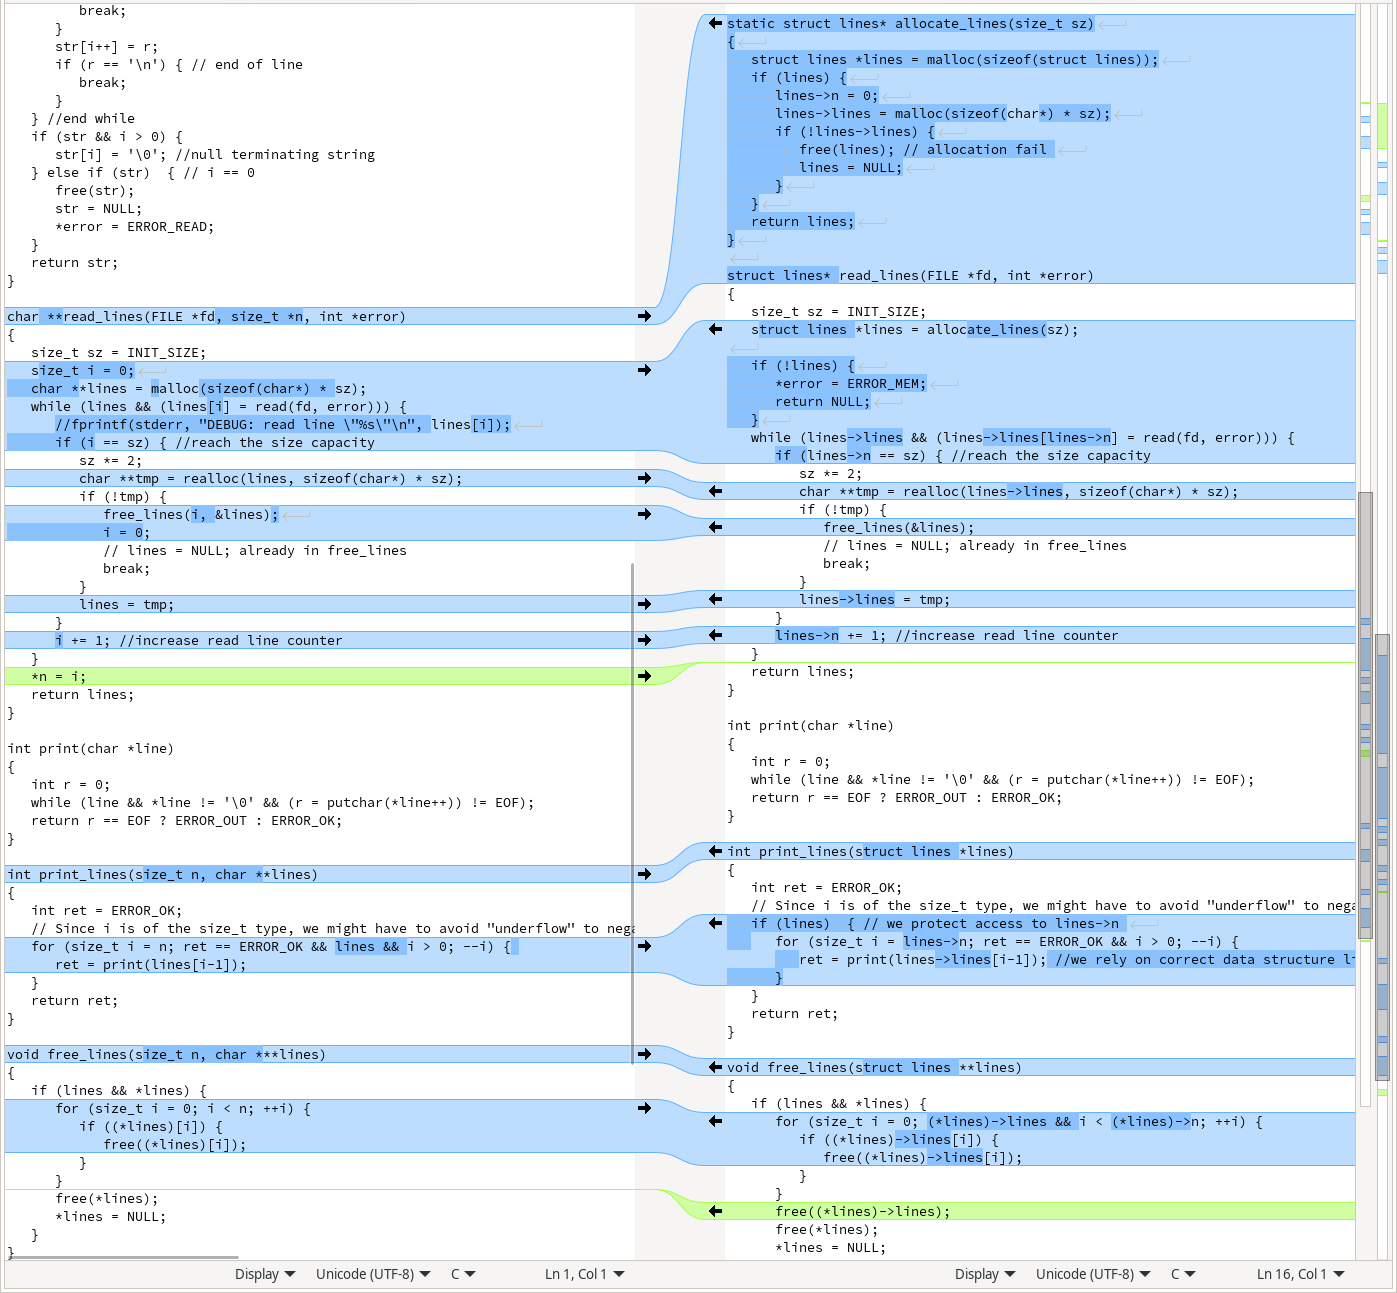1397x1293 pixels.
Task: Push "free((*lines)->lines);" insertion to the left pane
Action: [715, 1212]
